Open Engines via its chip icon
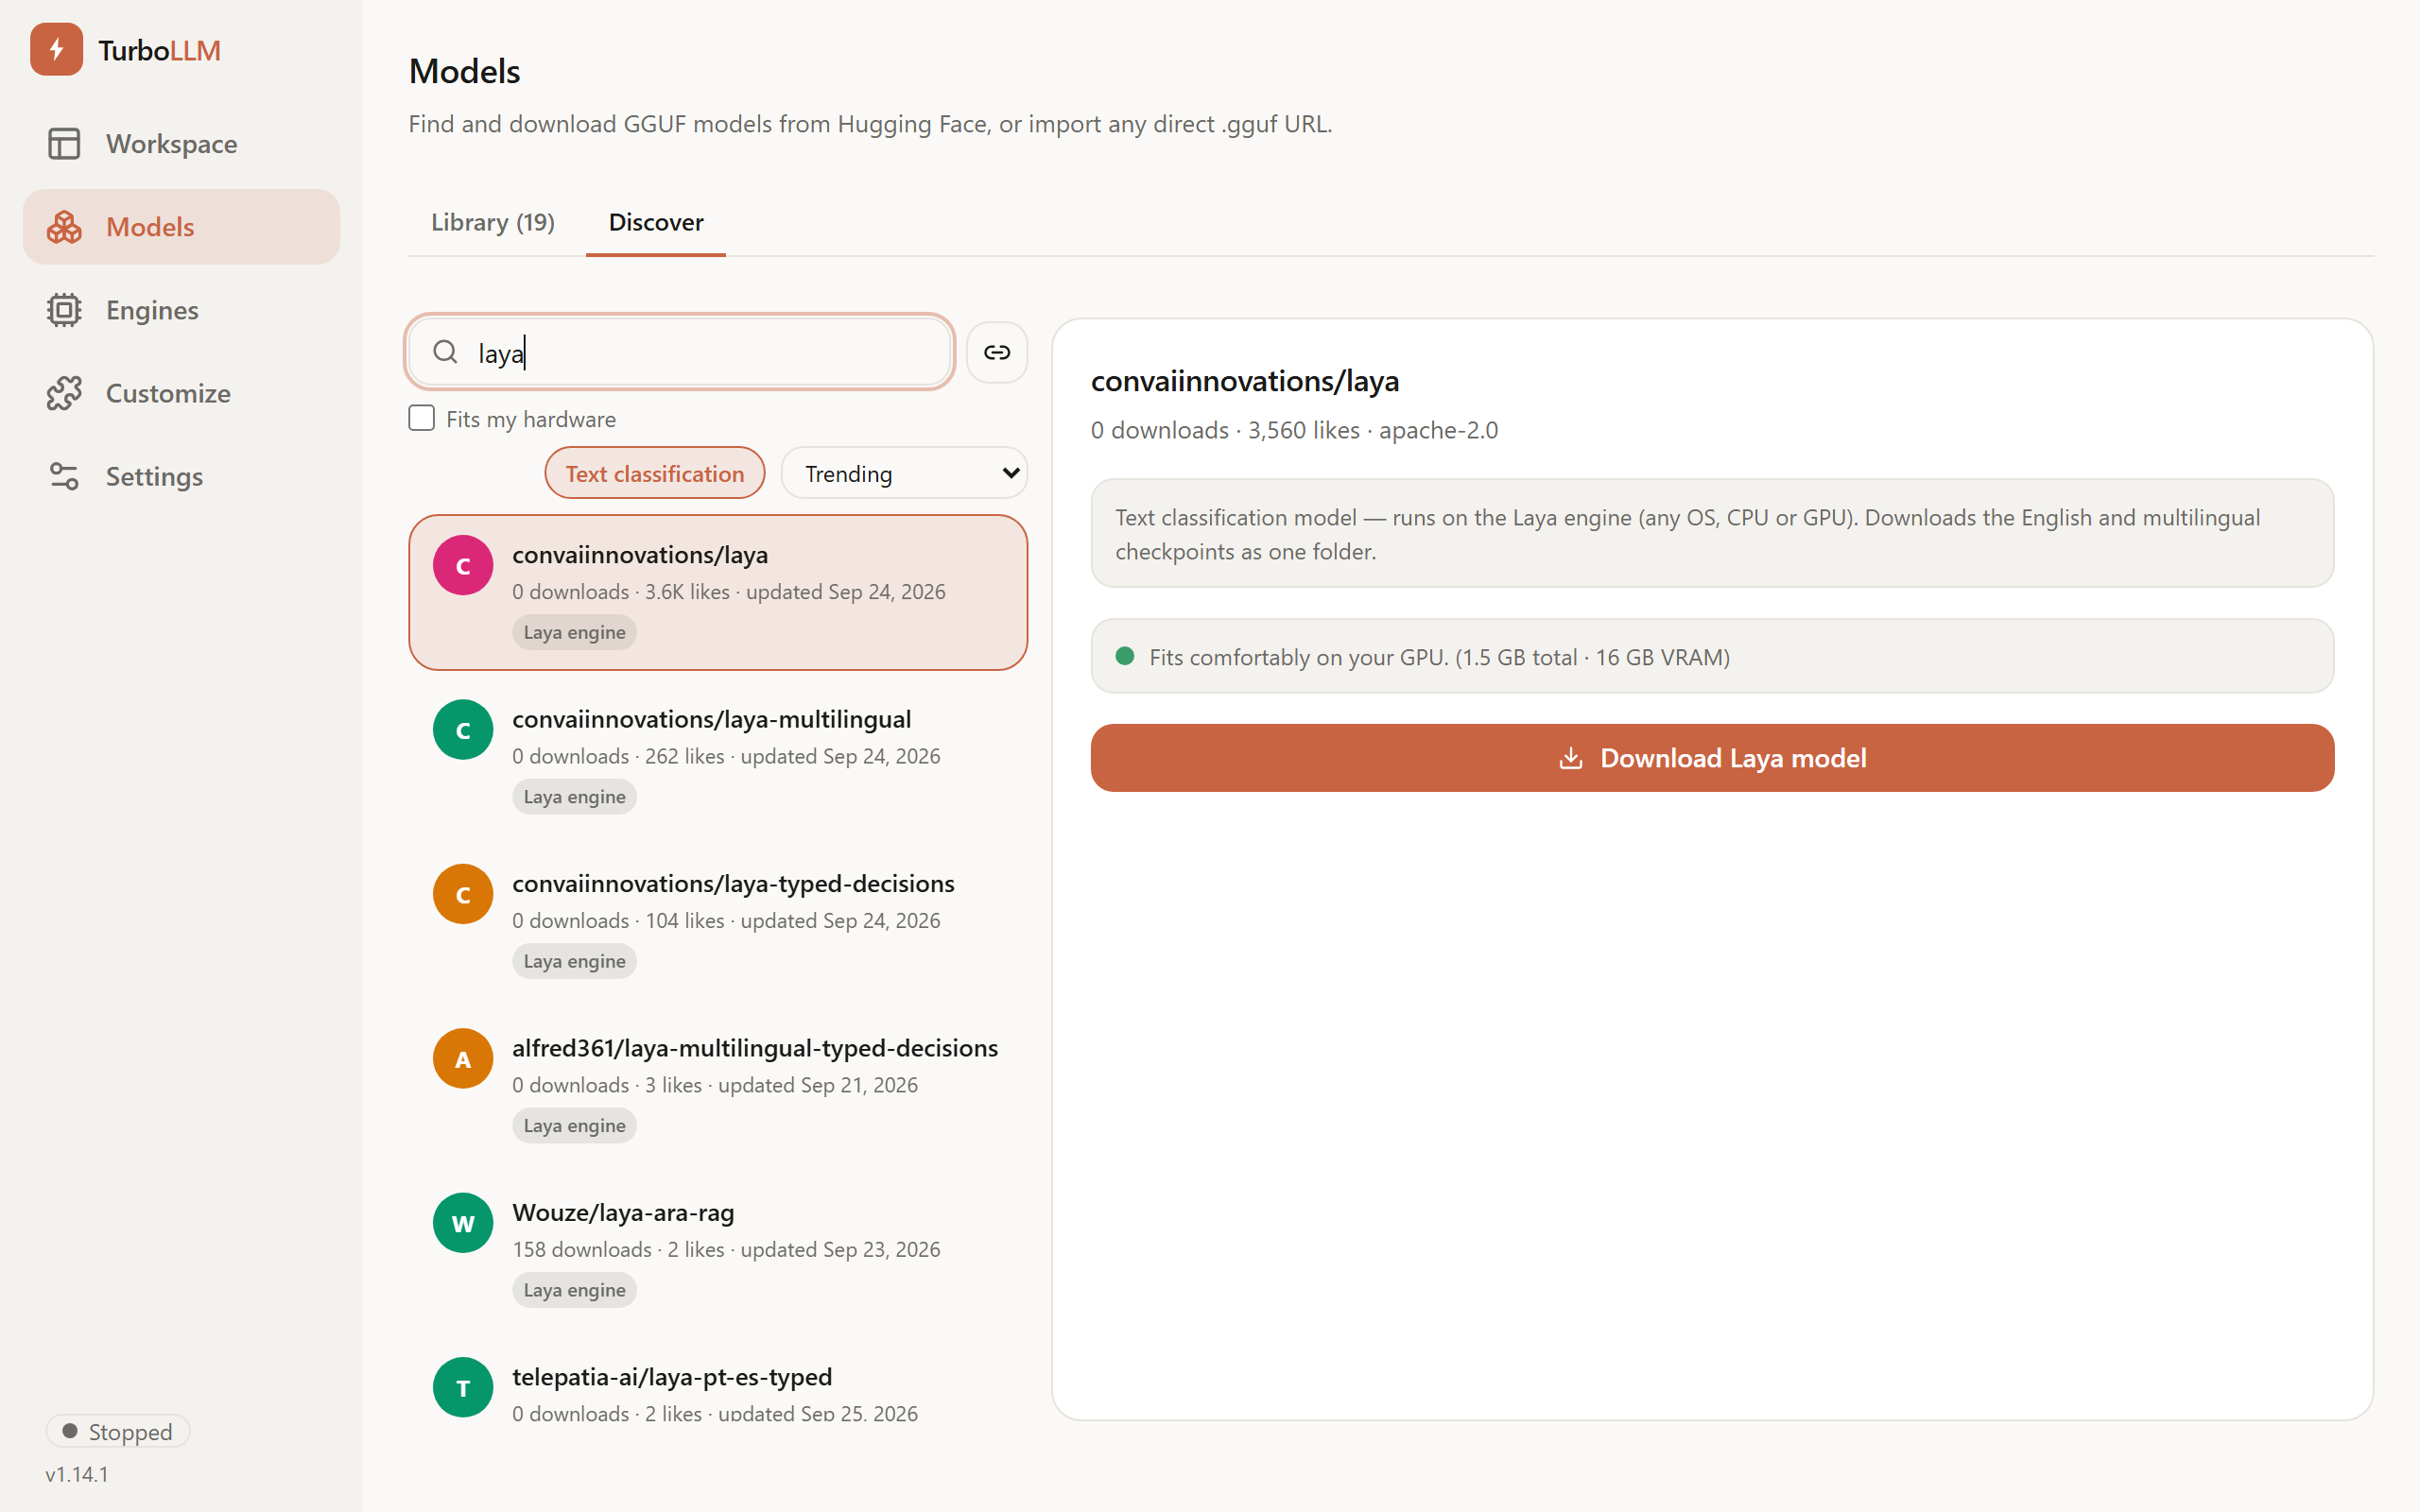 click(64, 310)
